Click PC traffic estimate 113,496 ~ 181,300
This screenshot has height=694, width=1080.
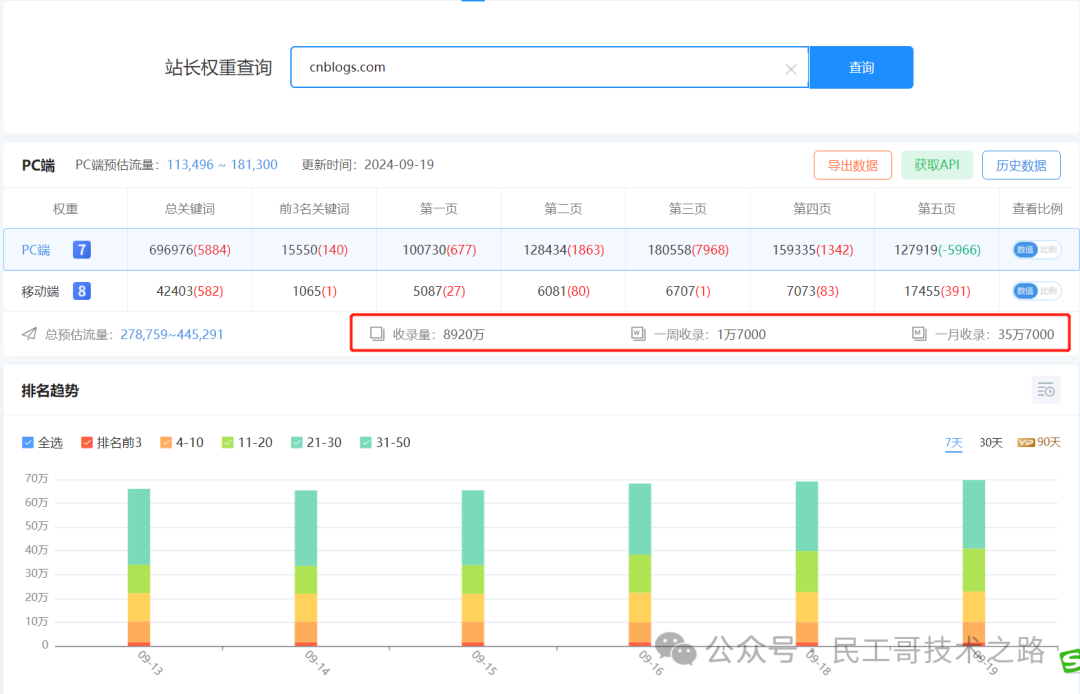222,165
